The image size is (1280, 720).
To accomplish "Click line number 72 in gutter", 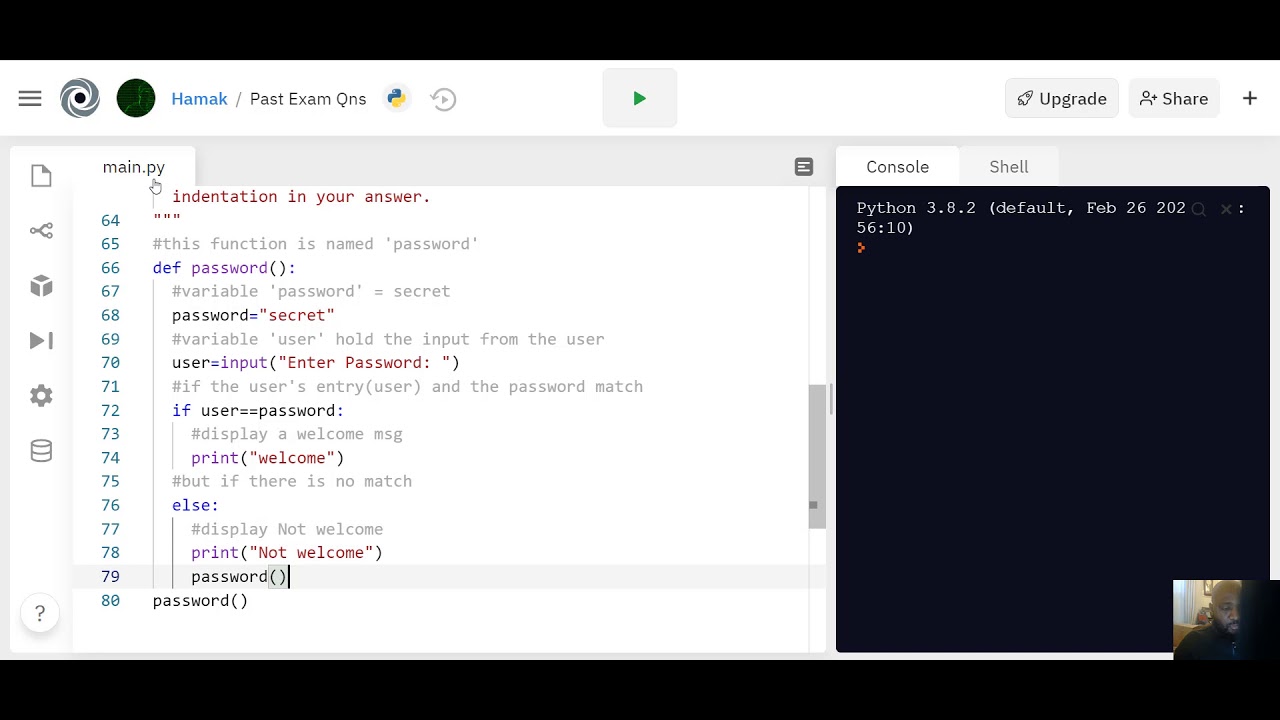I will point(110,410).
